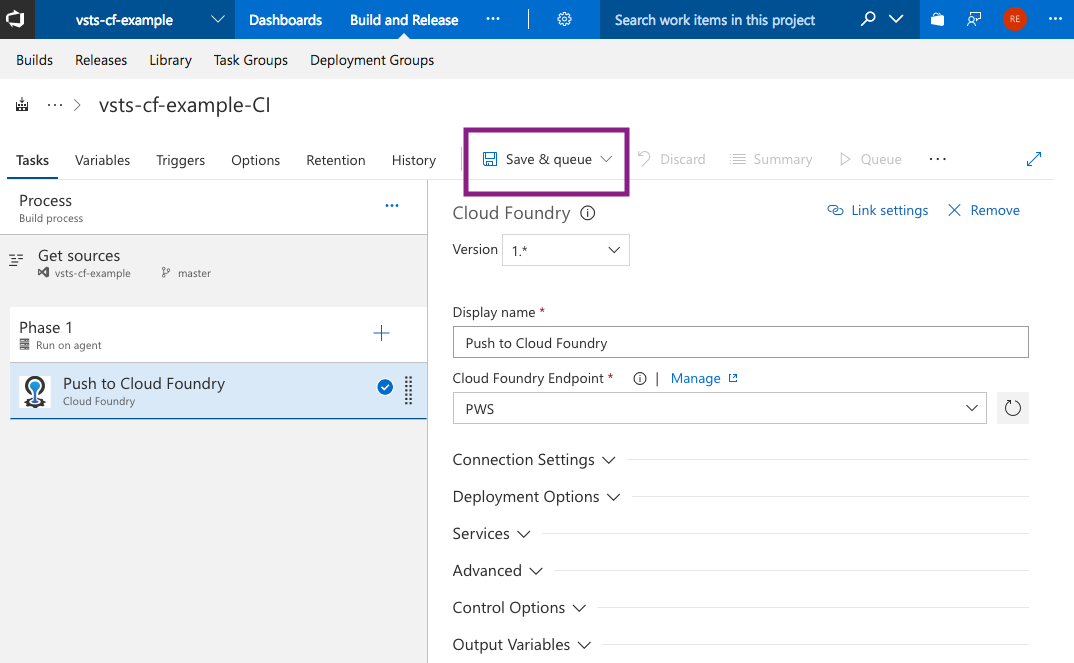Viewport: 1074px width, 663px height.
Task: Open the Cloud Foundry Endpoint PWS dropdown
Action: coord(720,408)
